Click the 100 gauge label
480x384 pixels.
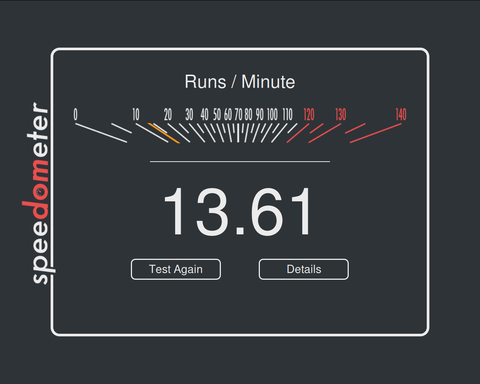click(272, 114)
